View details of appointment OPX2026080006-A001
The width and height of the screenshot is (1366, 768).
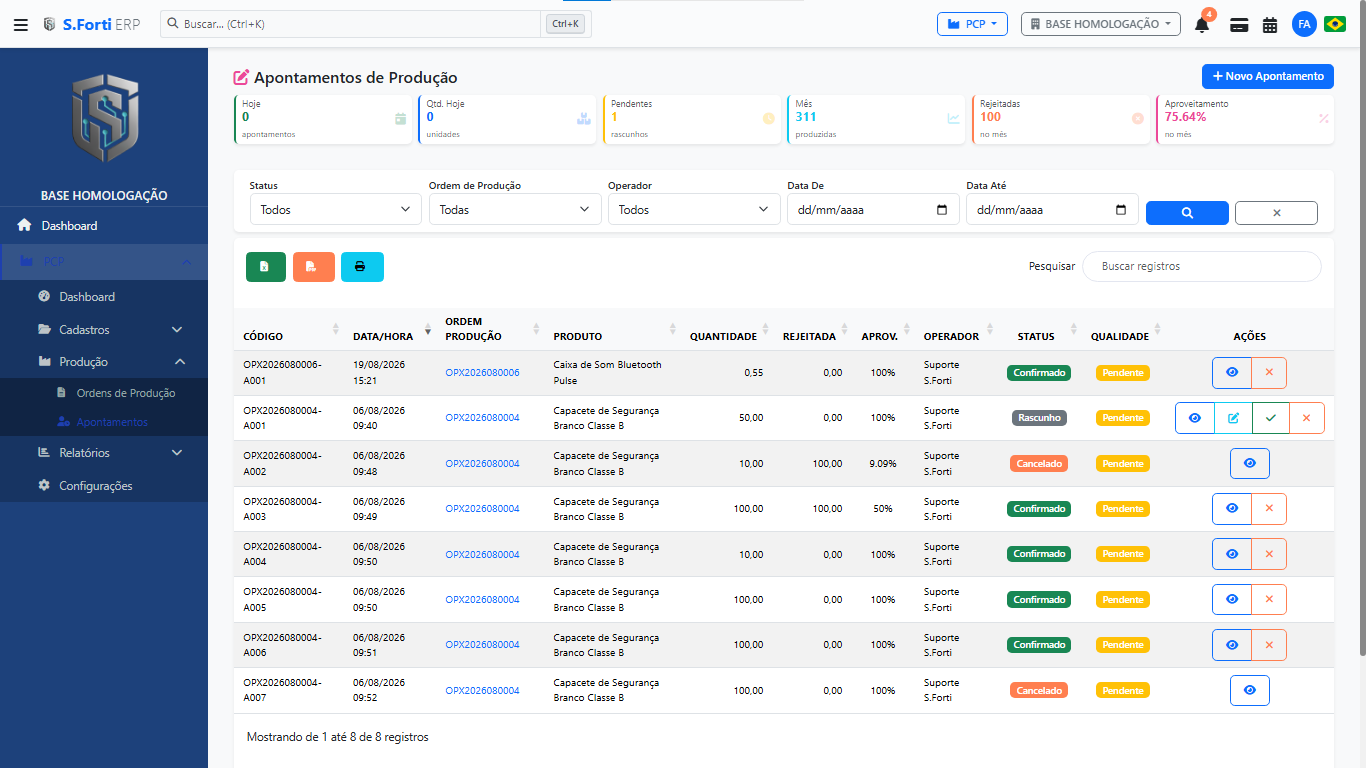[x=1232, y=372]
